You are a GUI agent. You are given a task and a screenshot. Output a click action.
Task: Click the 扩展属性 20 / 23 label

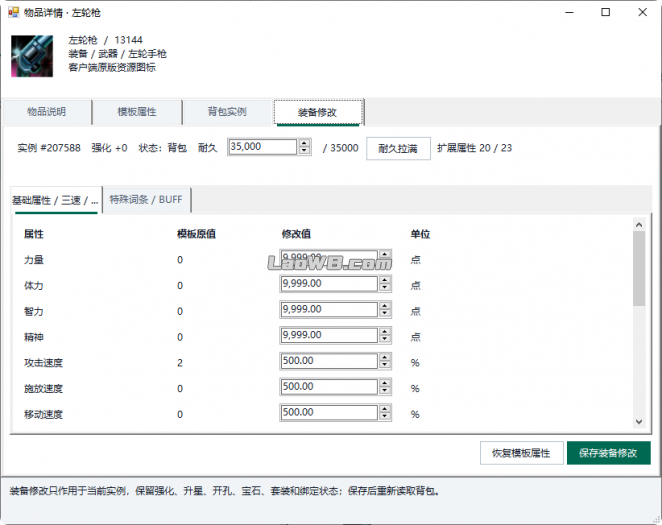(475, 148)
